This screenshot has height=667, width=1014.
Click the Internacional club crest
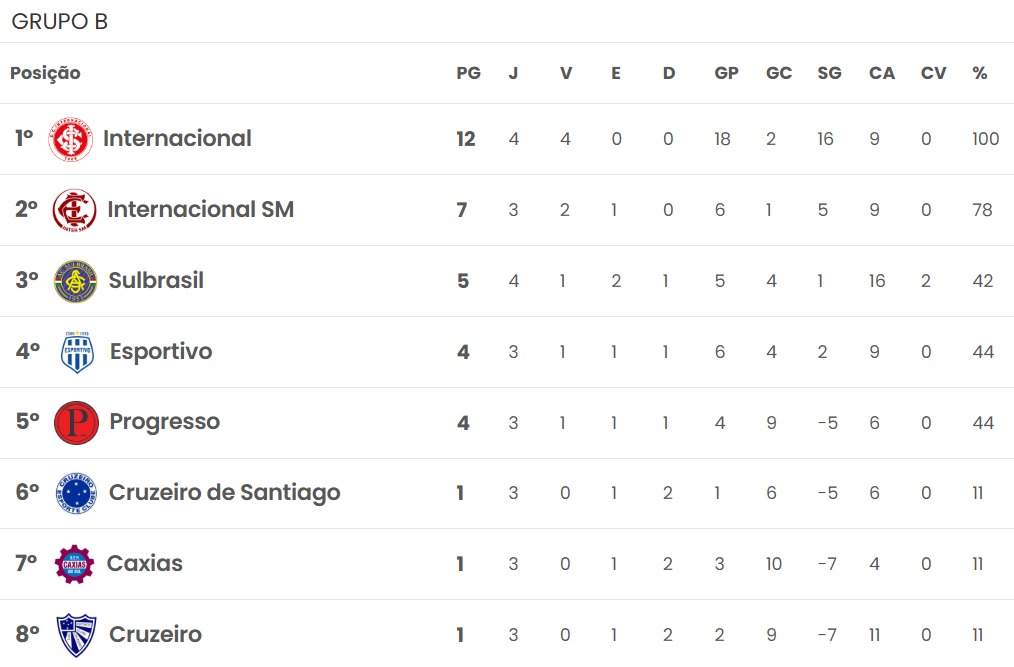point(70,139)
